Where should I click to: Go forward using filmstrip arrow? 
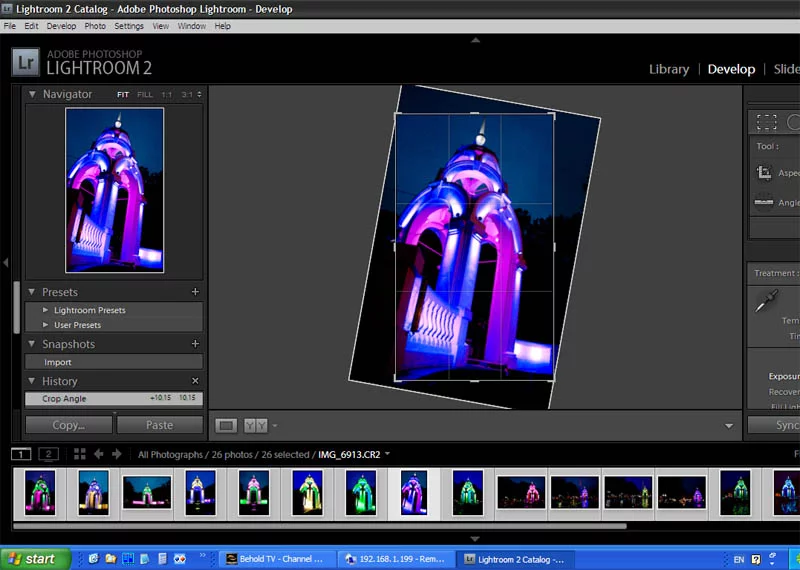pyautogui.click(x=117, y=454)
